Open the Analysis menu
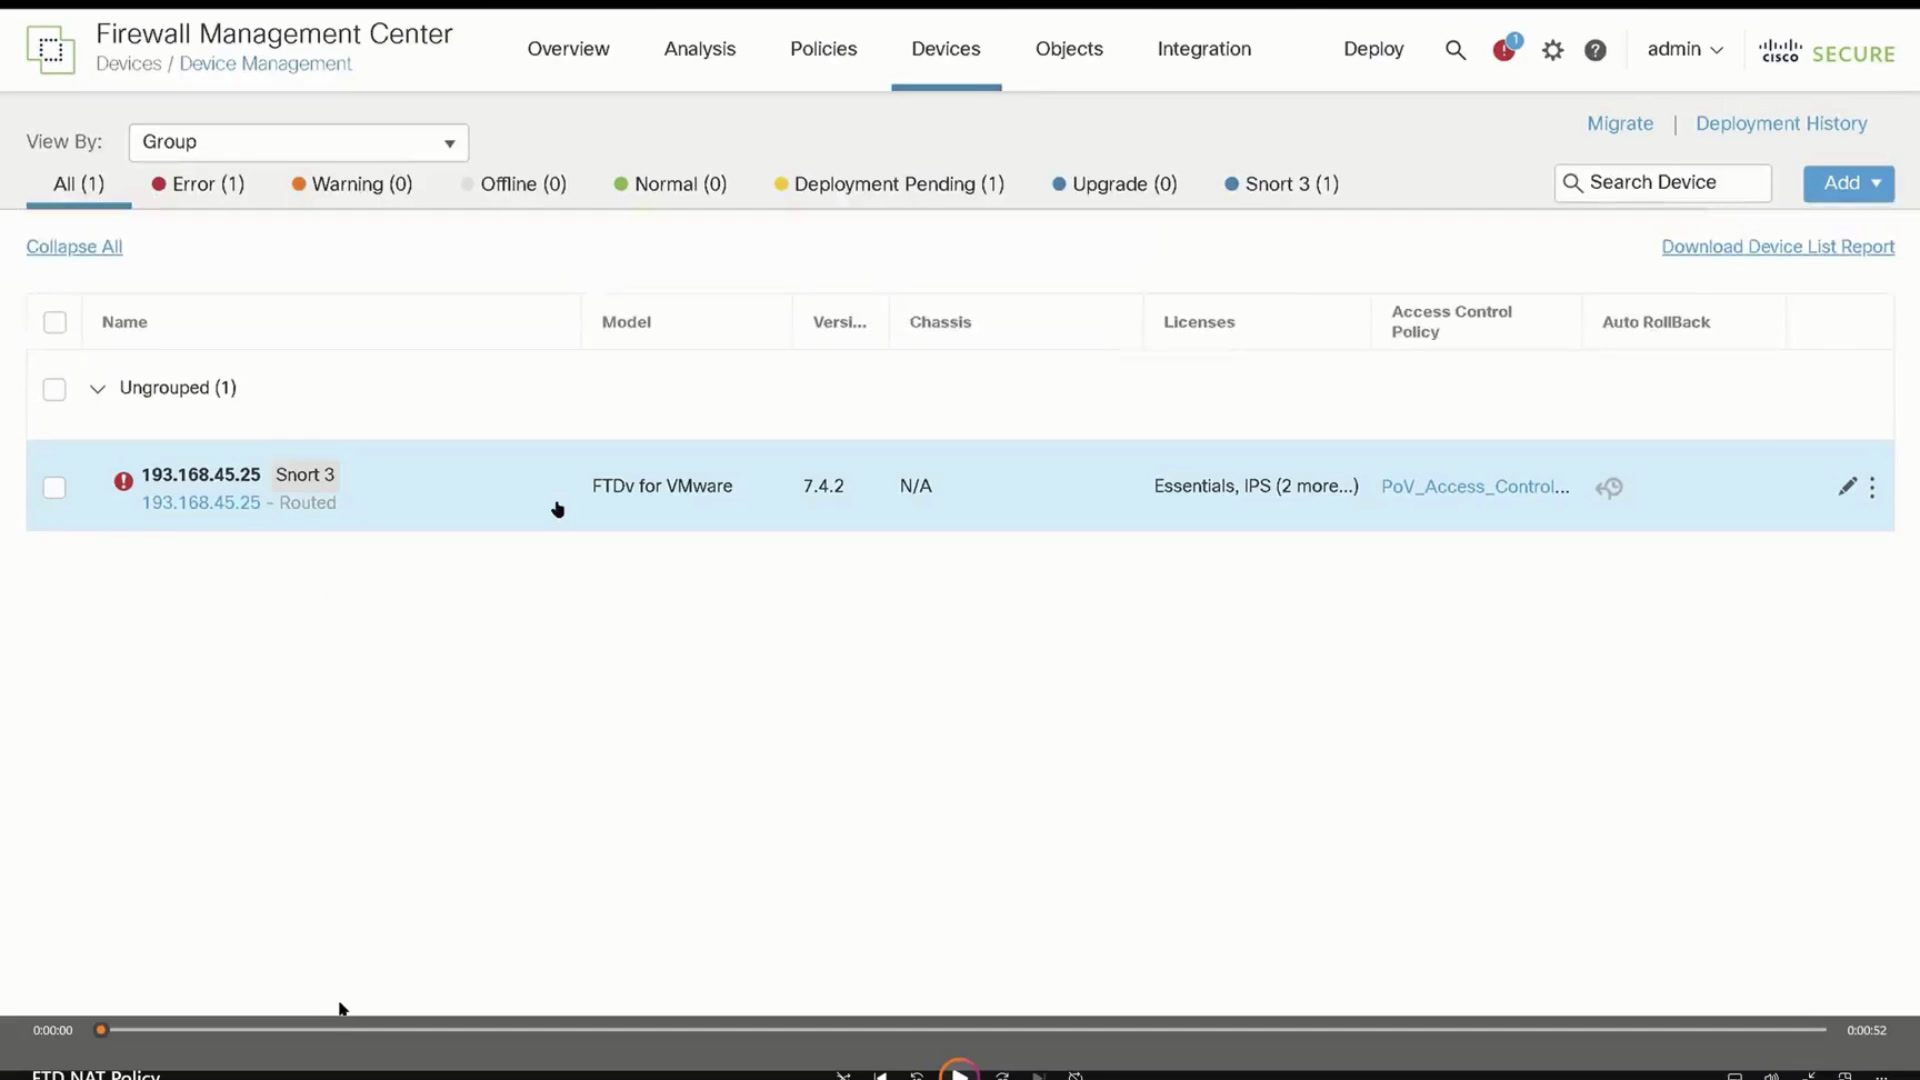 [x=700, y=49]
